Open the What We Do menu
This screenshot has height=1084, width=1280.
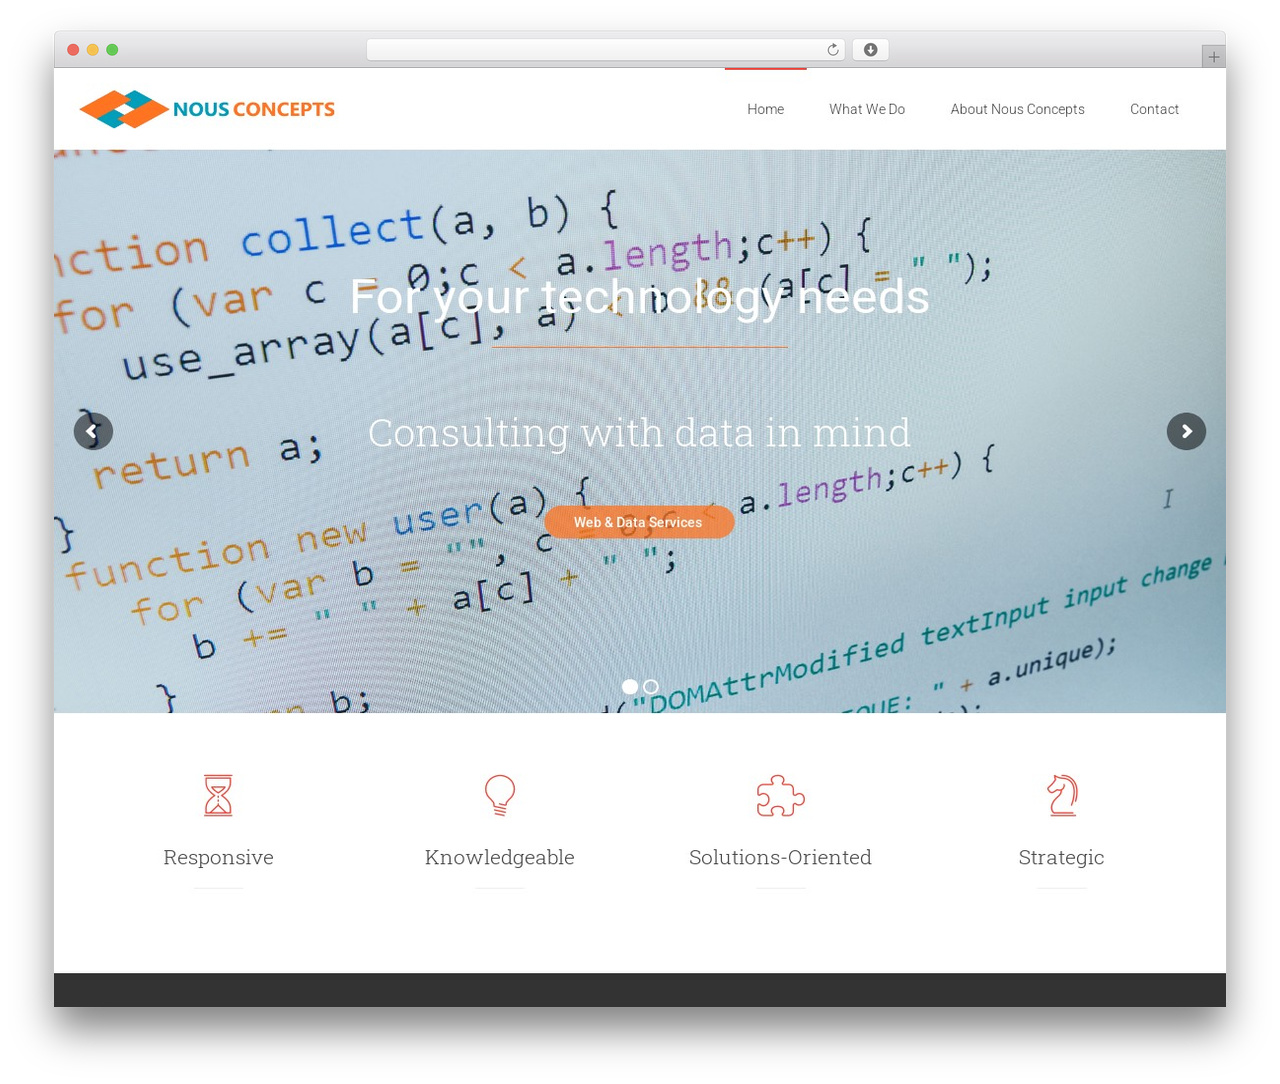pos(867,109)
